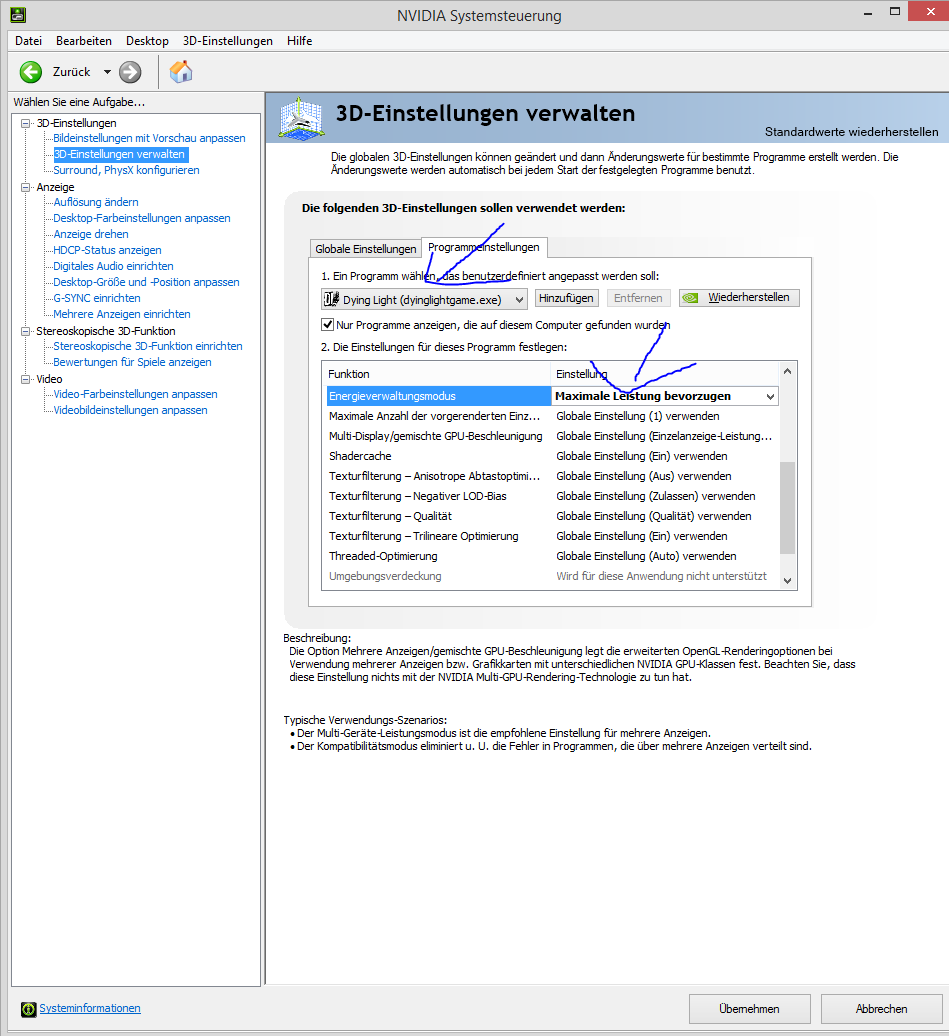This screenshot has width=949, height=1036.
Task: Open Anzeige drehen task
Action: 91,234
